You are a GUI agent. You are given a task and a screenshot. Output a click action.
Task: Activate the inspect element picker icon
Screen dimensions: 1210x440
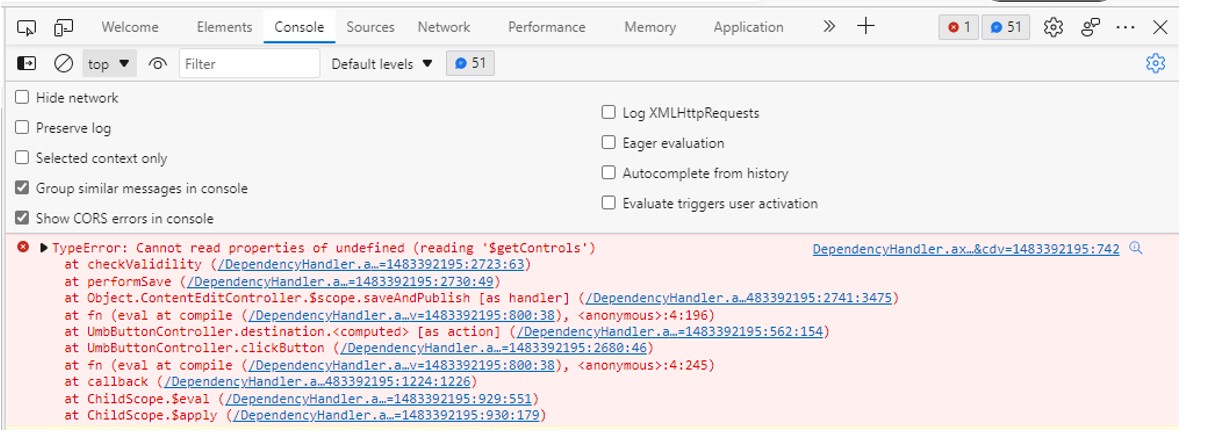[x=28, y=28]
